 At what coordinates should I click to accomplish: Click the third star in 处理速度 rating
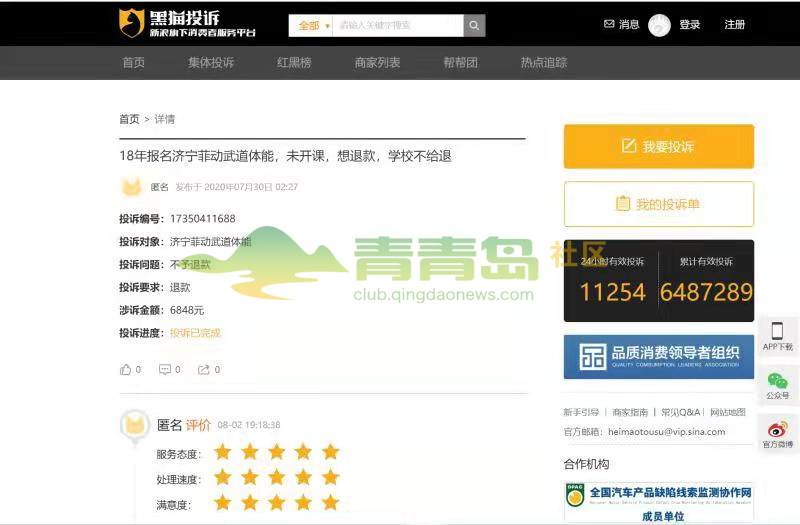(x=277, y=477)
